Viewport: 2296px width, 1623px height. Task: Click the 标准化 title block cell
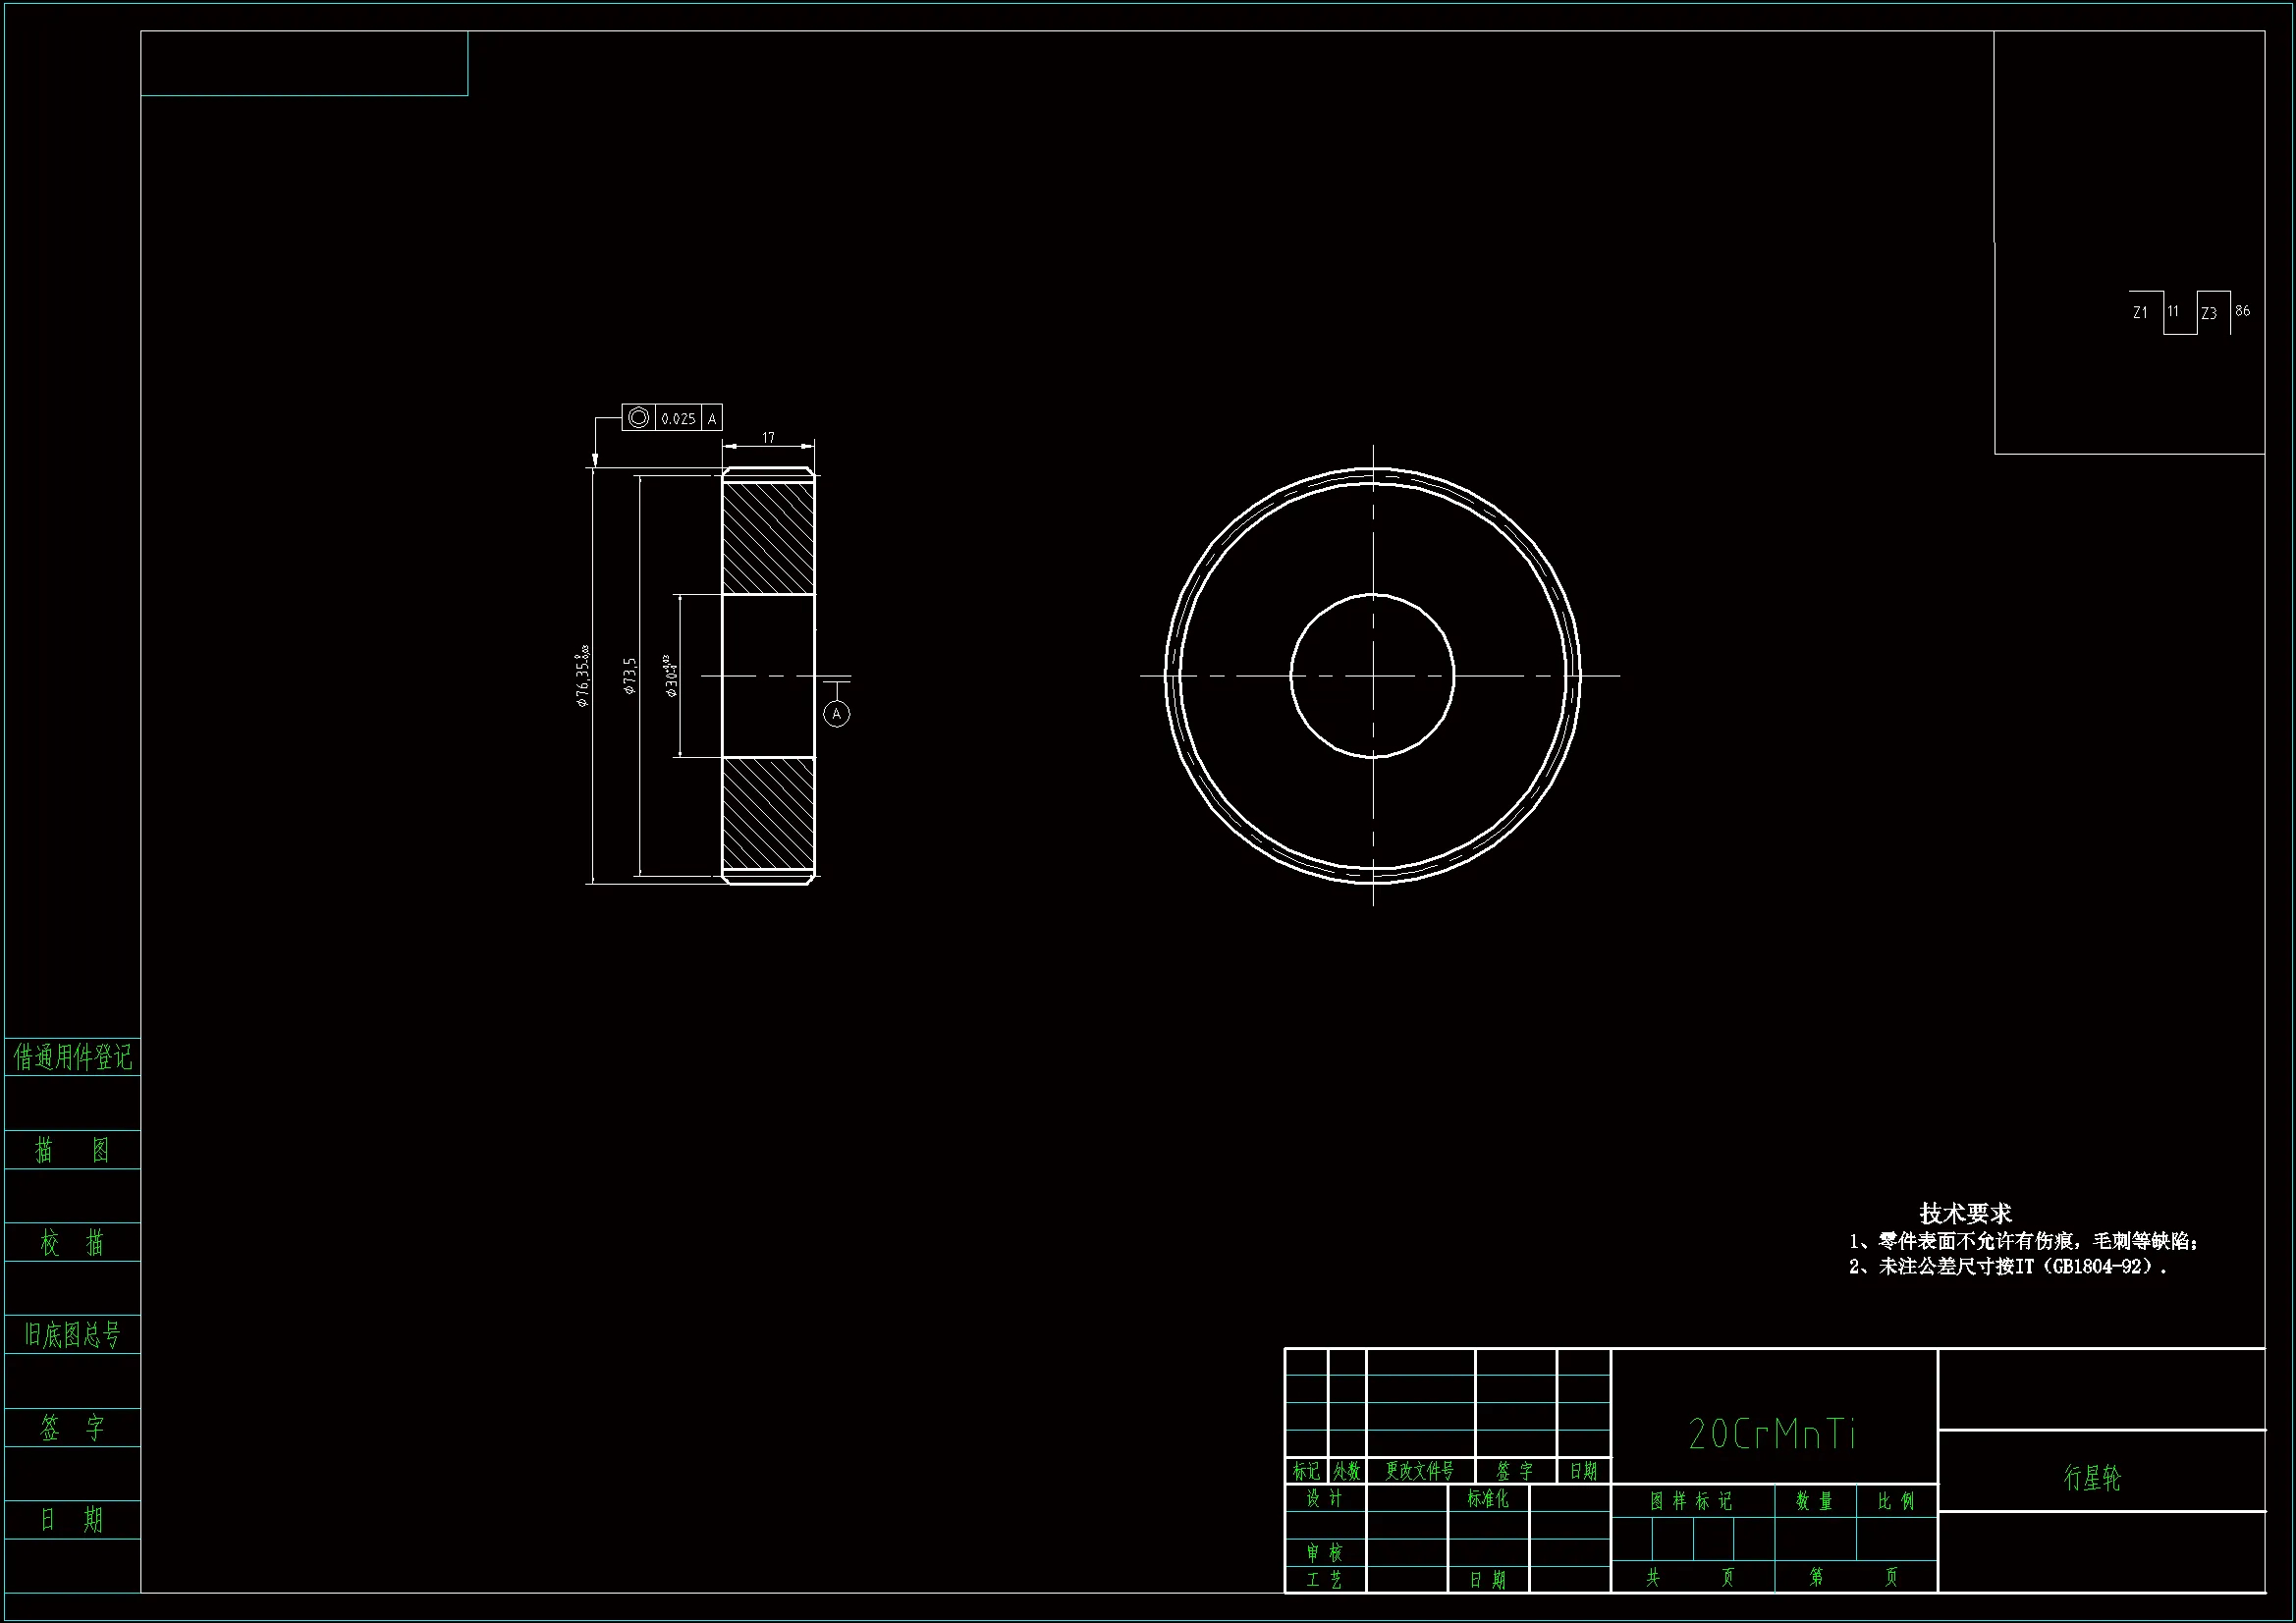tap(1487, 1498)
